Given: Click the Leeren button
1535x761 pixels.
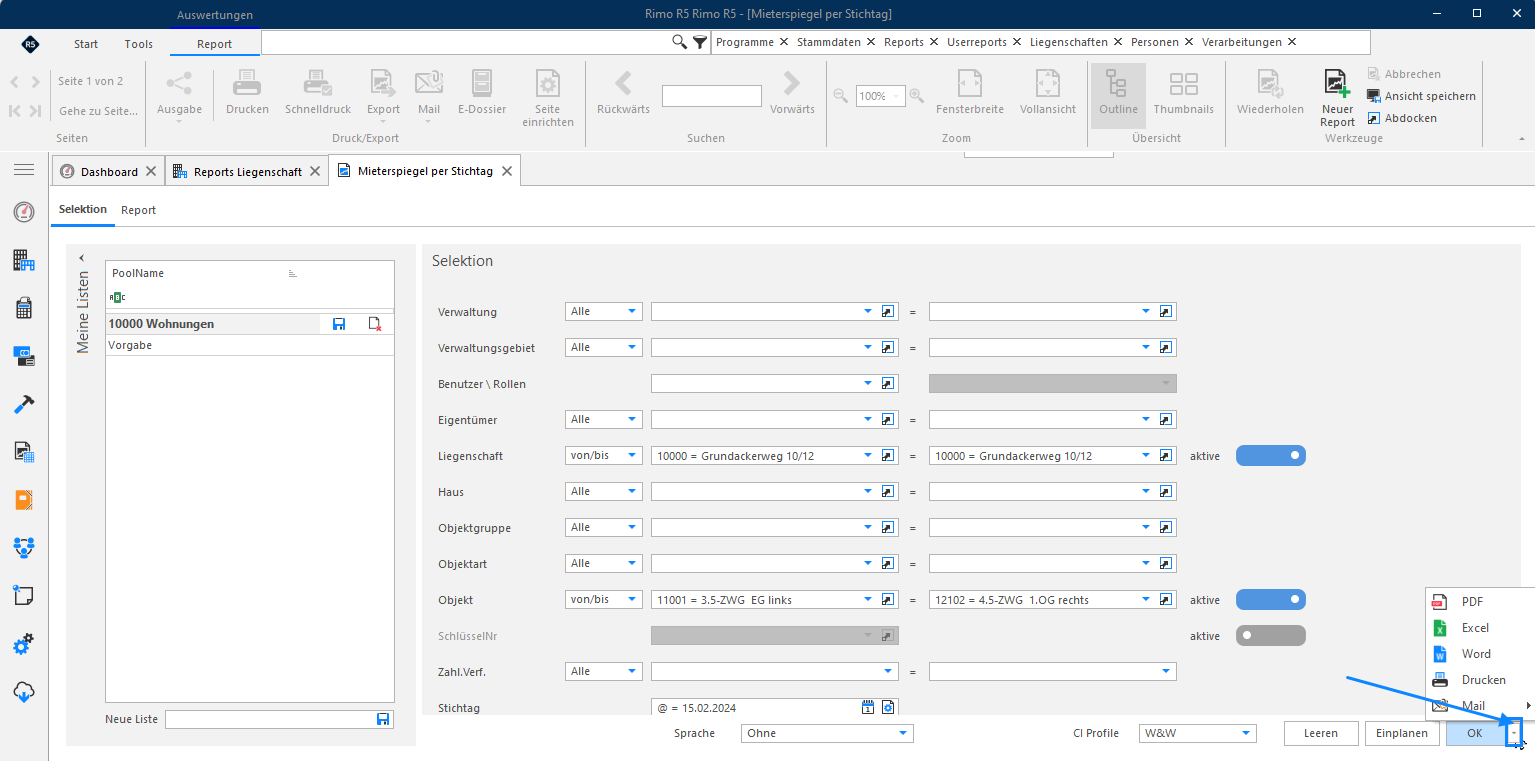Looking at the screenshot, I should pyautogui.click(x=1321, y=733).
